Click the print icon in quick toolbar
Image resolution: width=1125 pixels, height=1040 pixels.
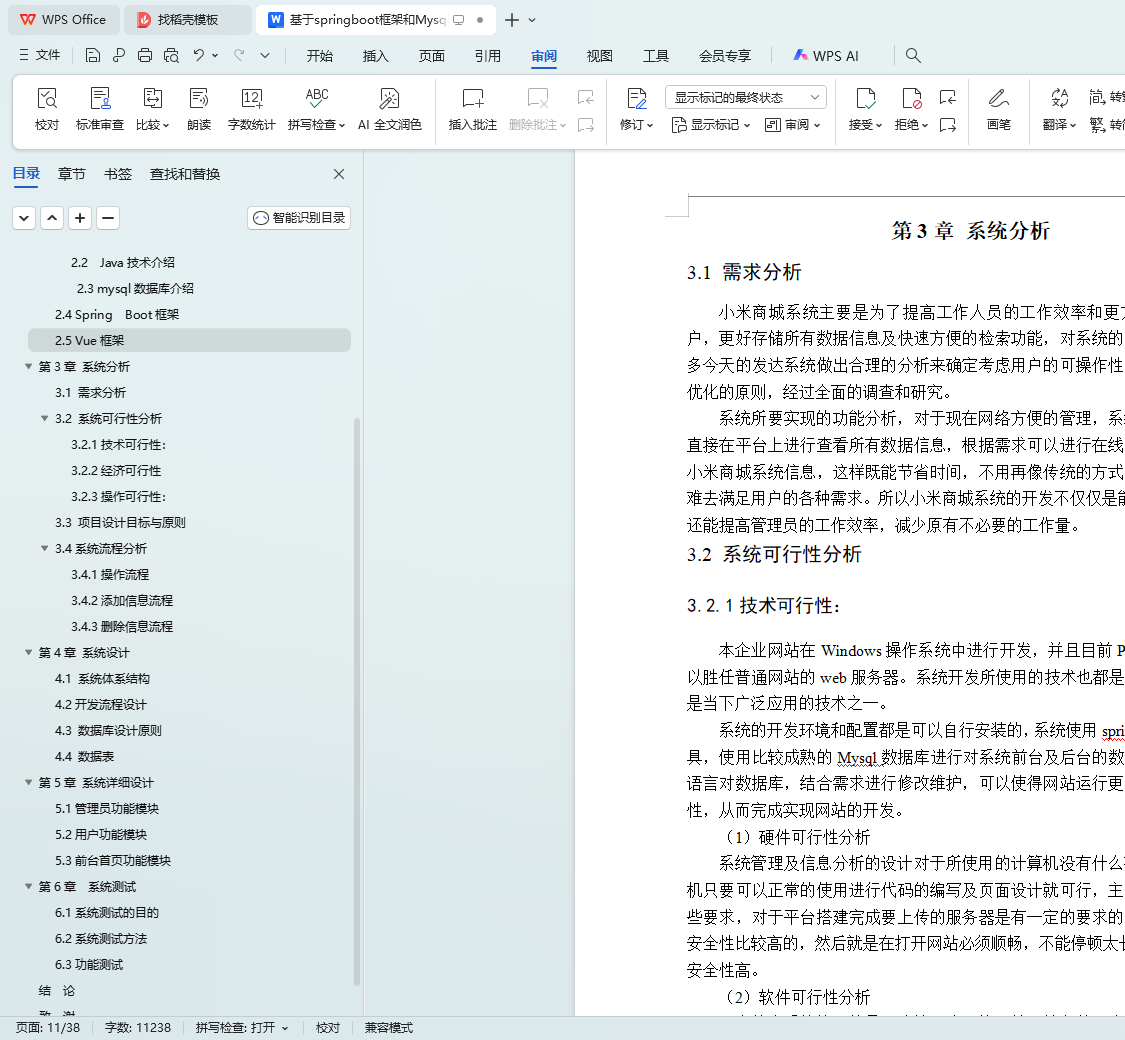click(x=145, y=55)
